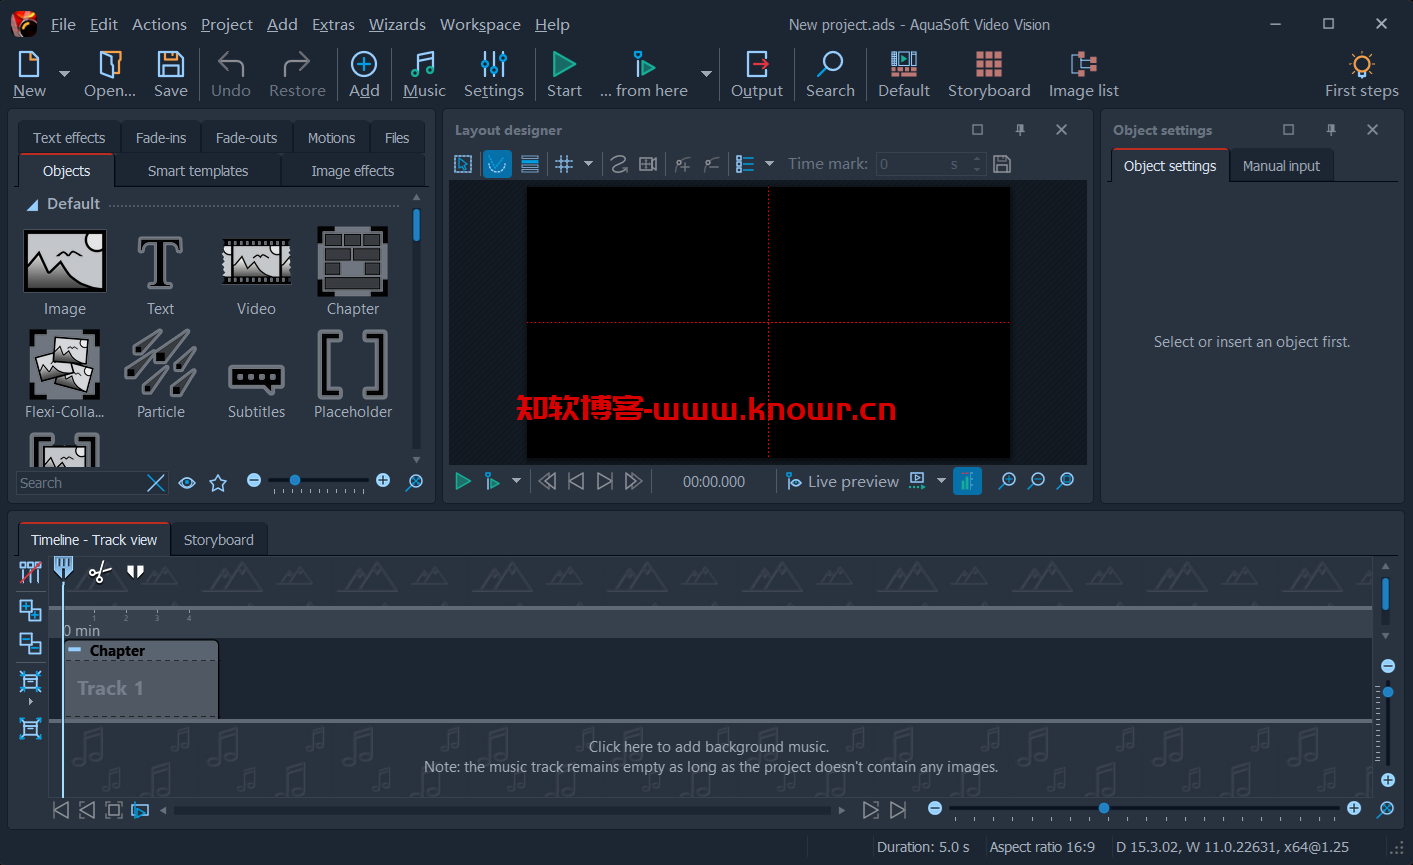Click toolbox zoom-in plus button

tap(383, 481)
